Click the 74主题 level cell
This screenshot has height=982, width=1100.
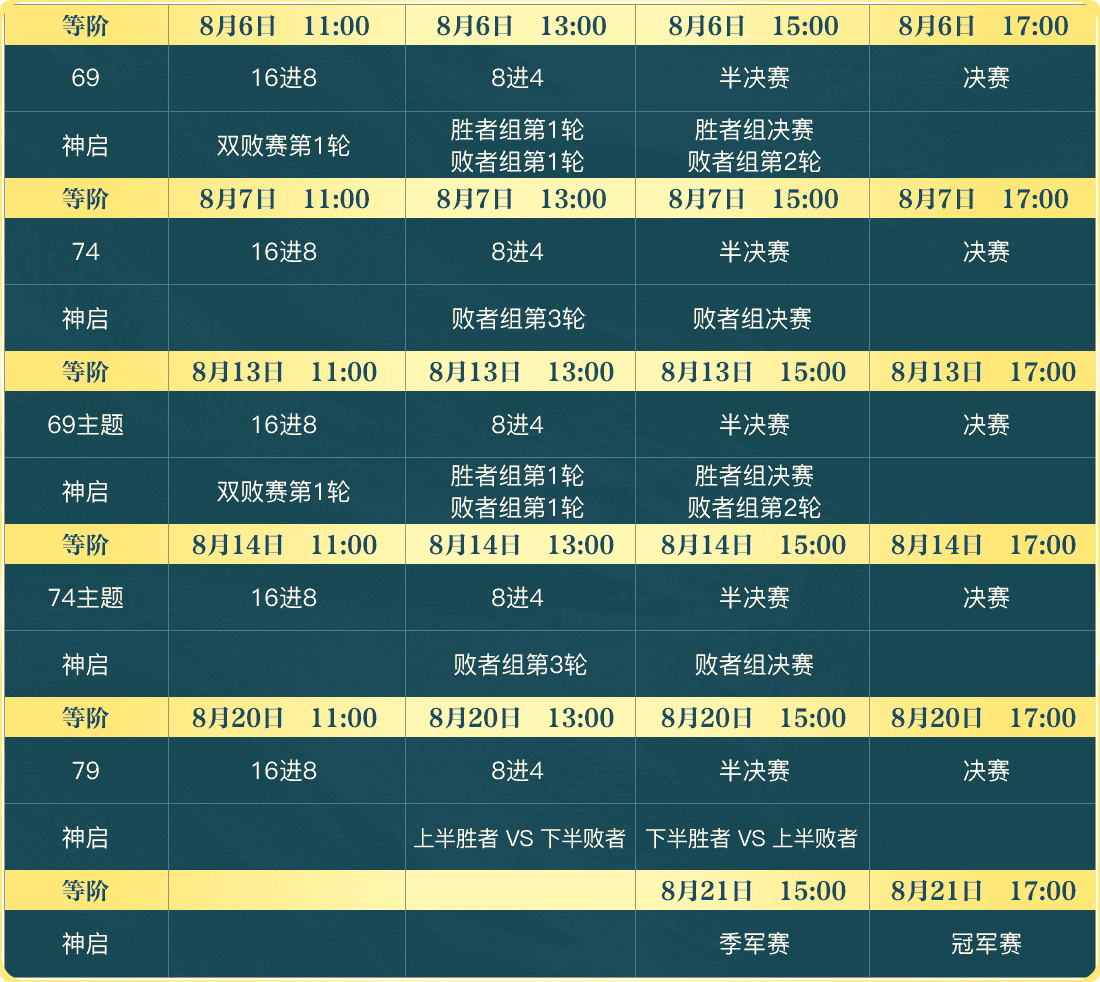click(86, 598)
